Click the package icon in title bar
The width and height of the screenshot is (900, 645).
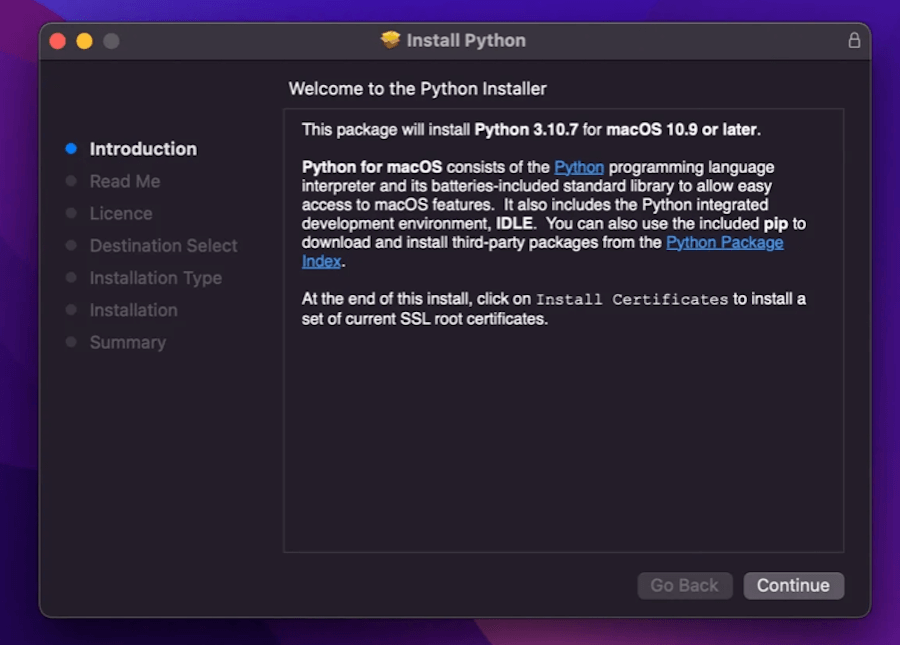(390, 40)
